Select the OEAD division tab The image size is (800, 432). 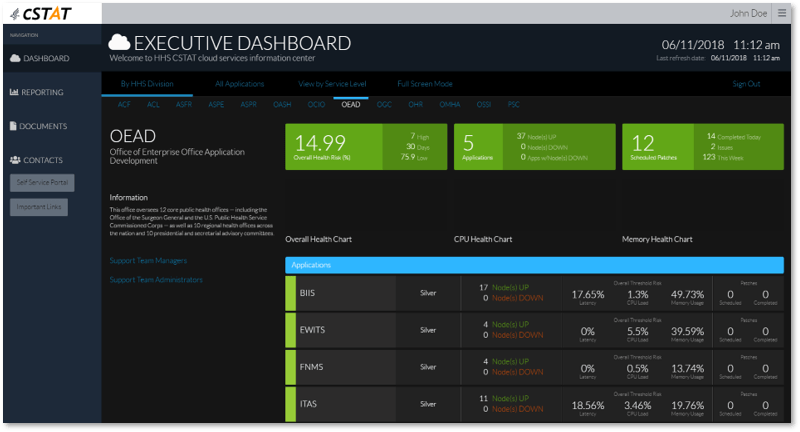point(351,105)
